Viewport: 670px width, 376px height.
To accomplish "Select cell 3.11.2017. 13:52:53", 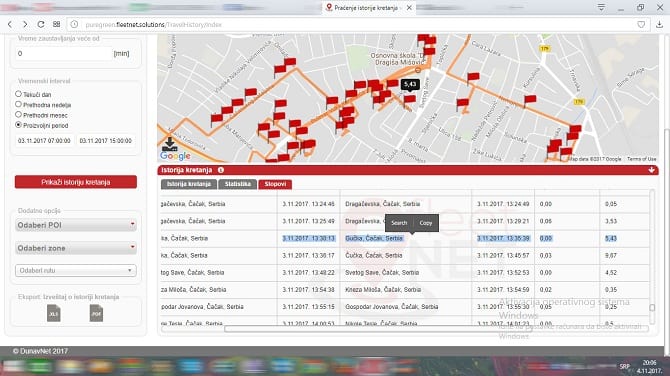I will click(503, 272).
